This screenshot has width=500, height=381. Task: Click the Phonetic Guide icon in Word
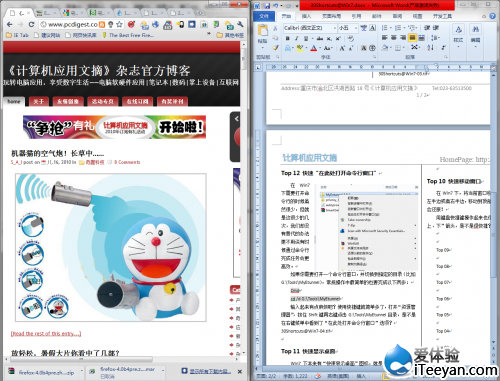pos(364,28)
